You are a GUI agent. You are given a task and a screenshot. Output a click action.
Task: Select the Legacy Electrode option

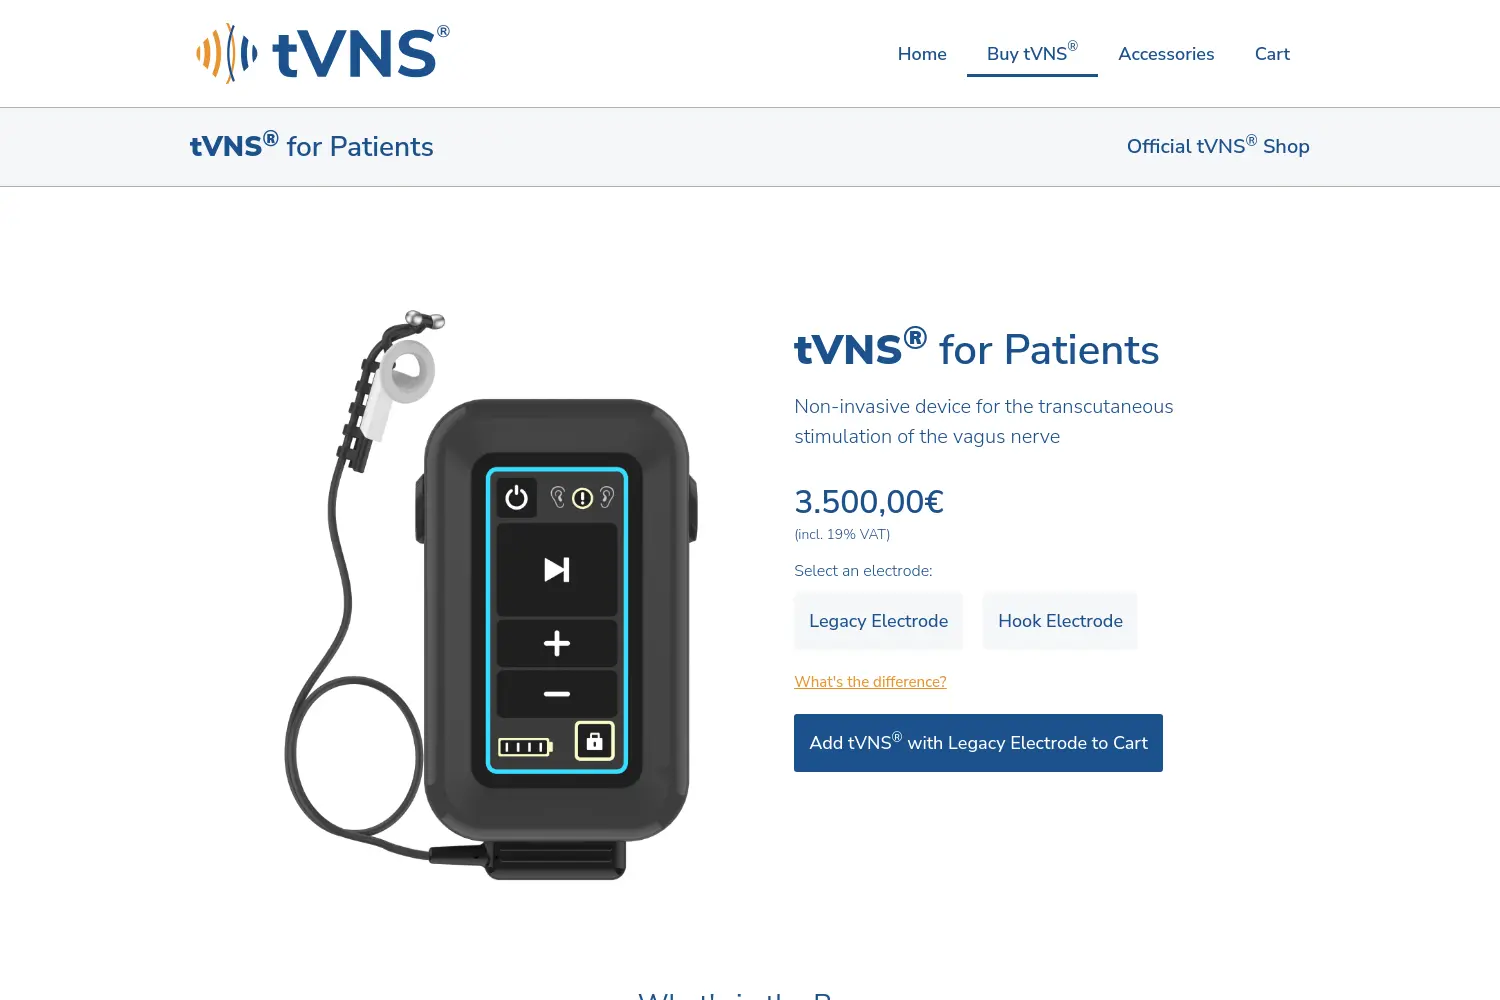(x=878, y=621)
